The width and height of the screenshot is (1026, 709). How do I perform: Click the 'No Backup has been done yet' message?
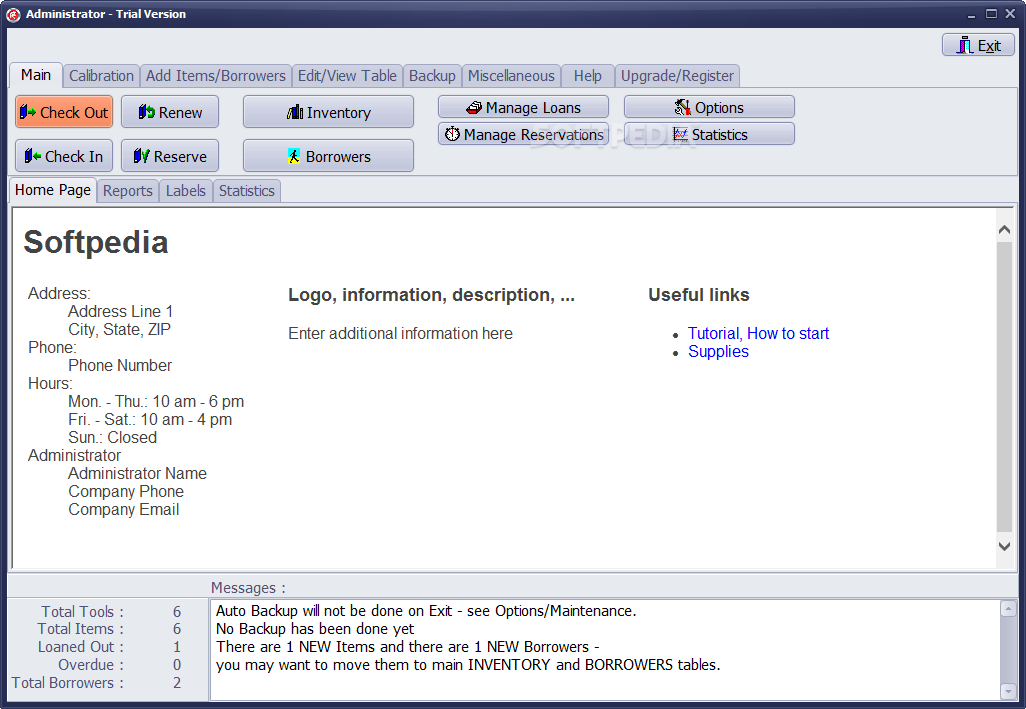click(x=315, y=629)
